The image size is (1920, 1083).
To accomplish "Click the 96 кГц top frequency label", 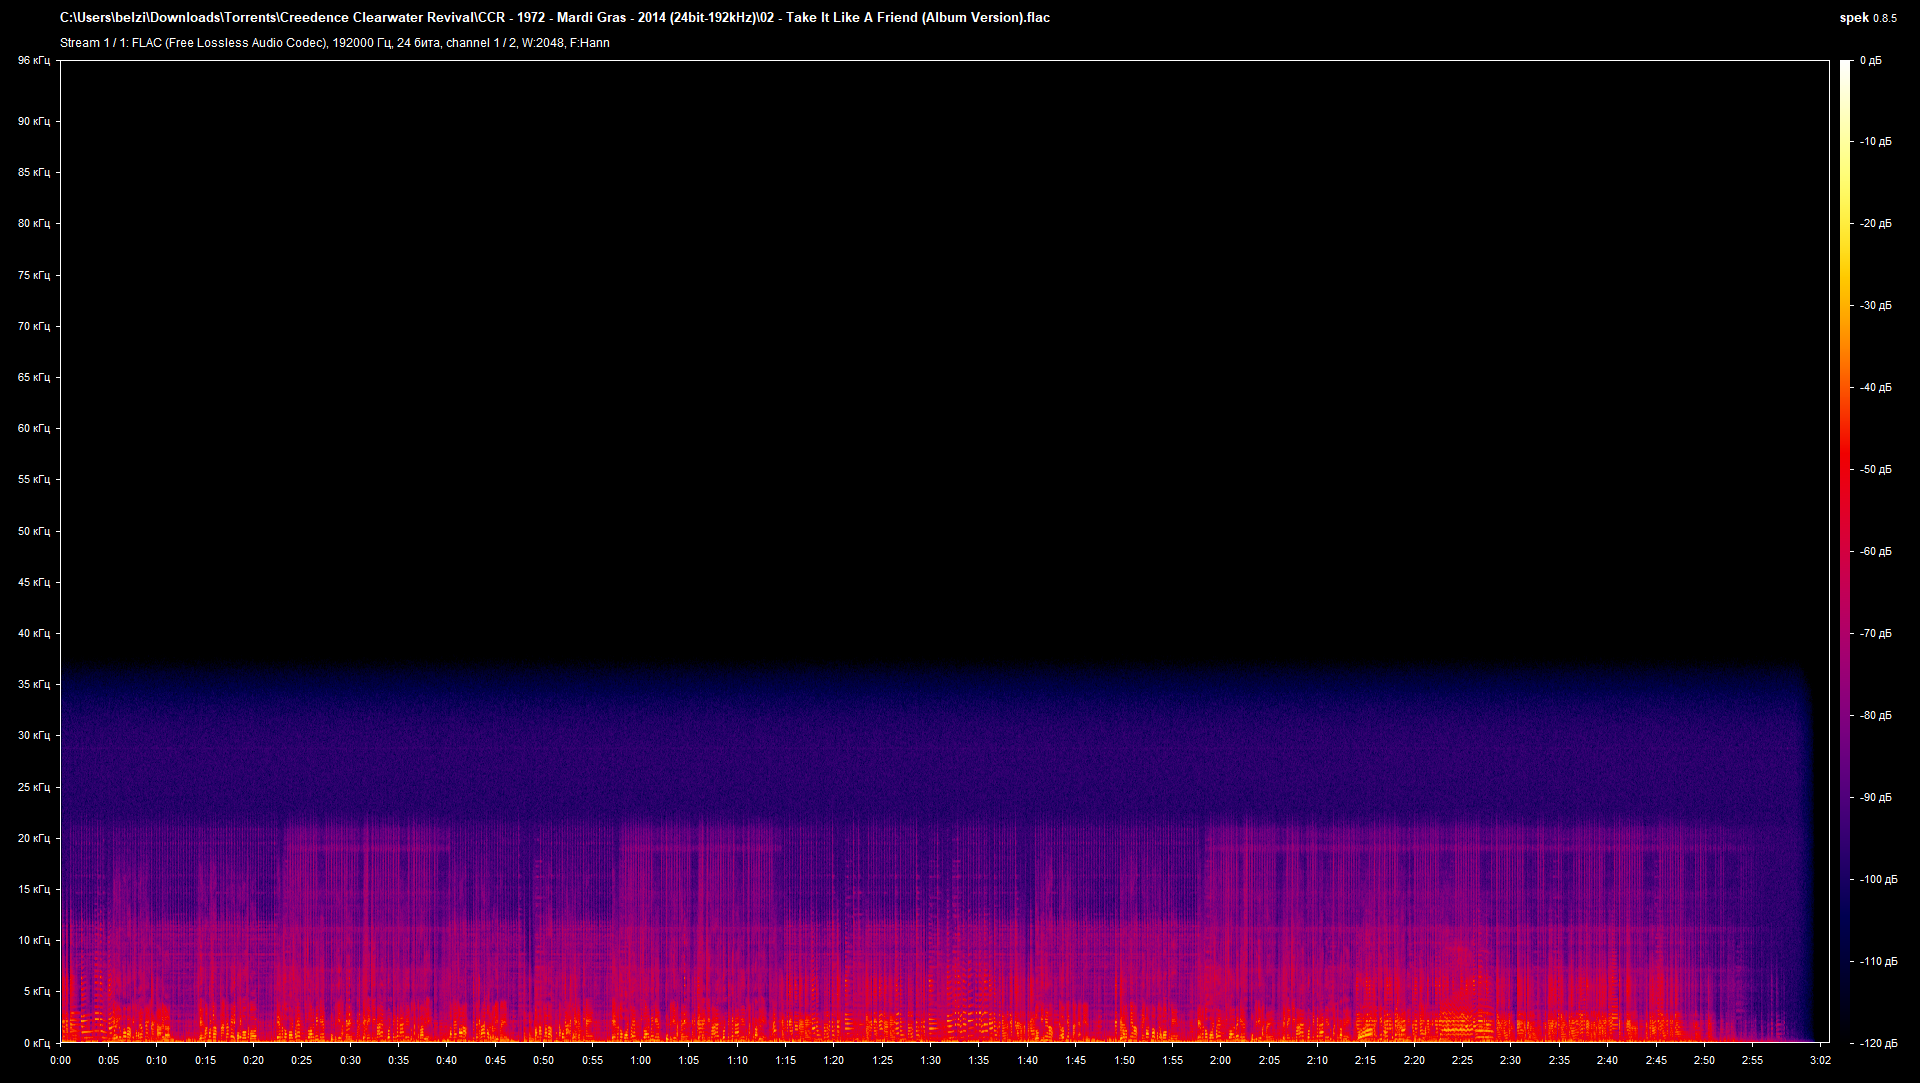I will (x=33, y=61).
